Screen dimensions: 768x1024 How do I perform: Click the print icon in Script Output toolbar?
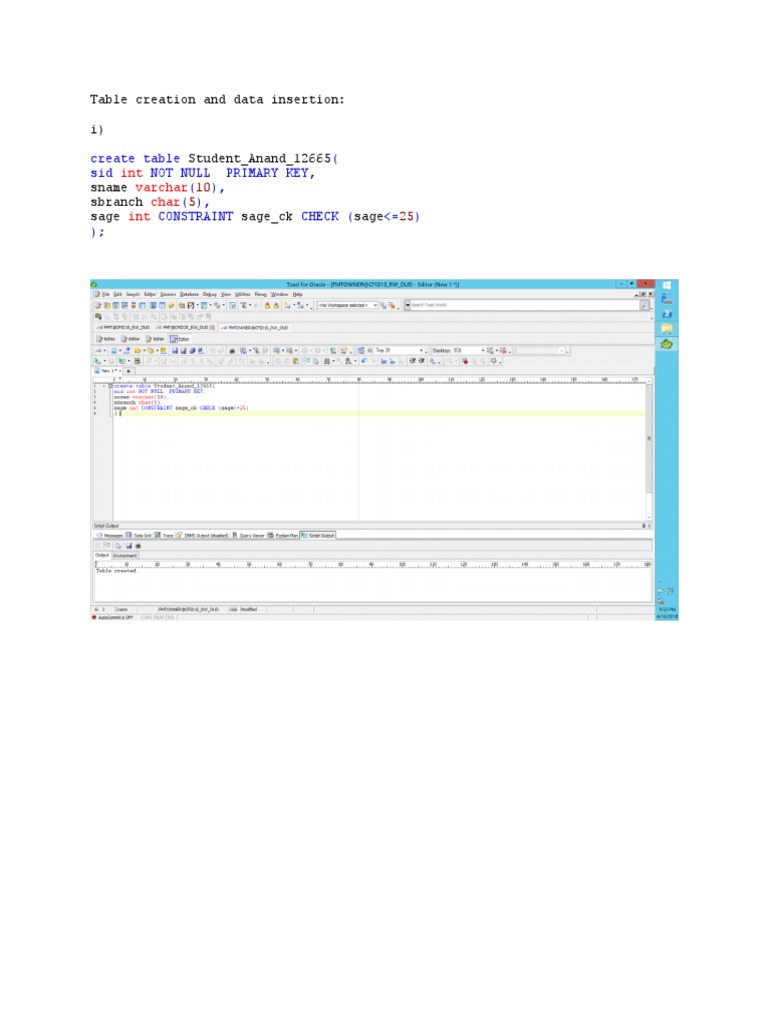tap(138, 546)
